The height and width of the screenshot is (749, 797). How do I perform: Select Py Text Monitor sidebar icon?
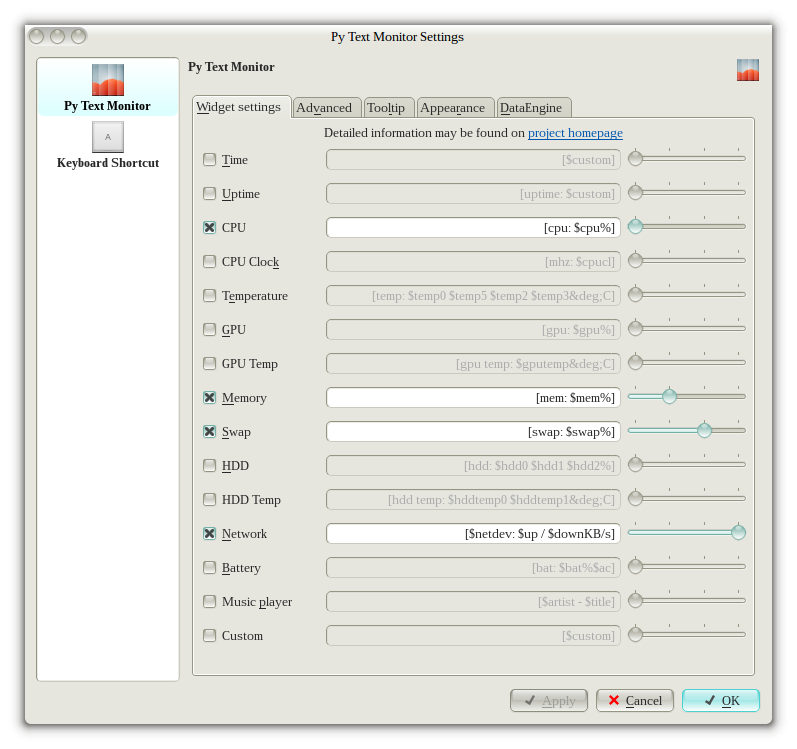tap(108, 80)
